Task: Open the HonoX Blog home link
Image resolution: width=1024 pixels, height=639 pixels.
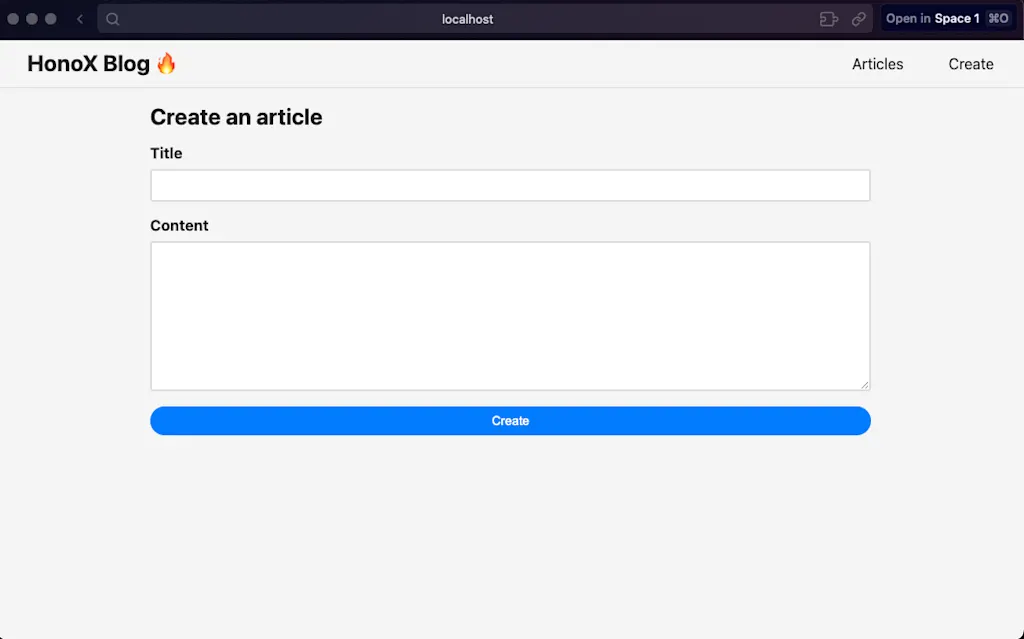Action: [102, 63]
